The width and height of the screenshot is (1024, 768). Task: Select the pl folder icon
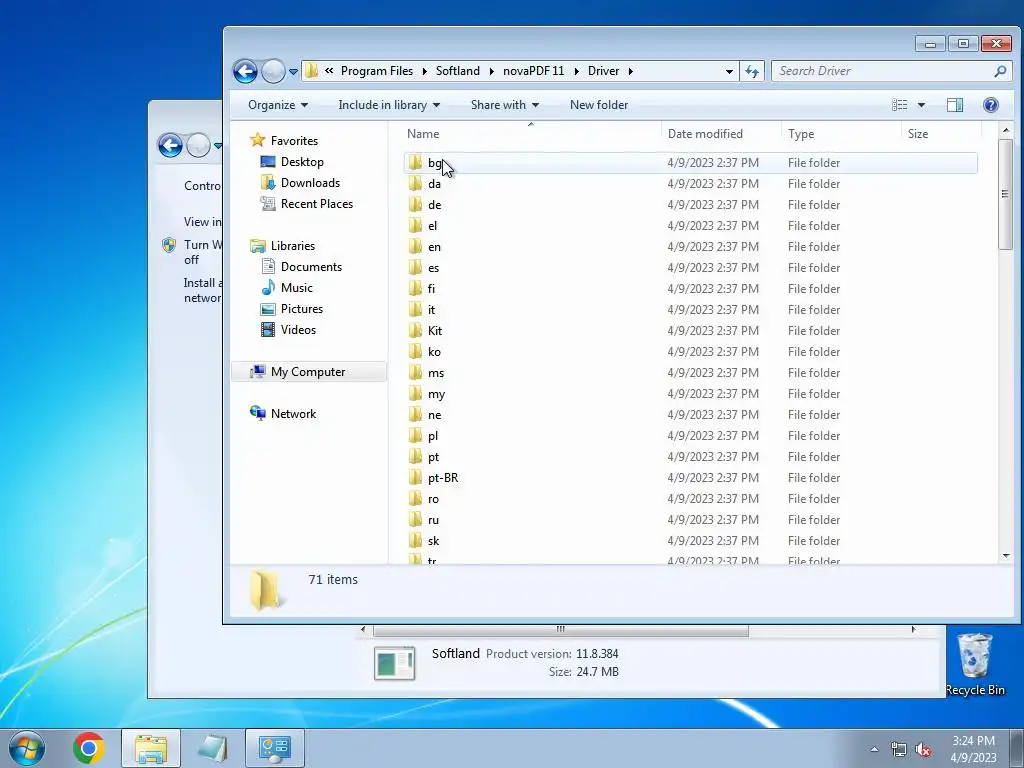coord(415,436)
